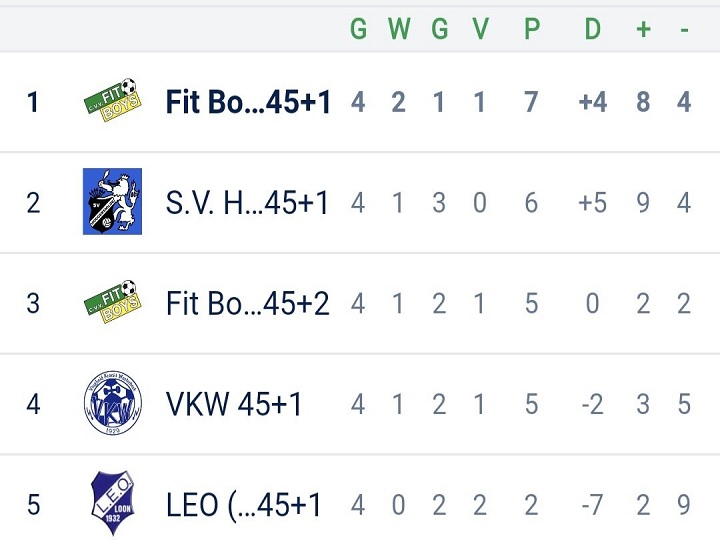
Task: Tap the +5 goal difference value
Action: click(x=592, y=202)
